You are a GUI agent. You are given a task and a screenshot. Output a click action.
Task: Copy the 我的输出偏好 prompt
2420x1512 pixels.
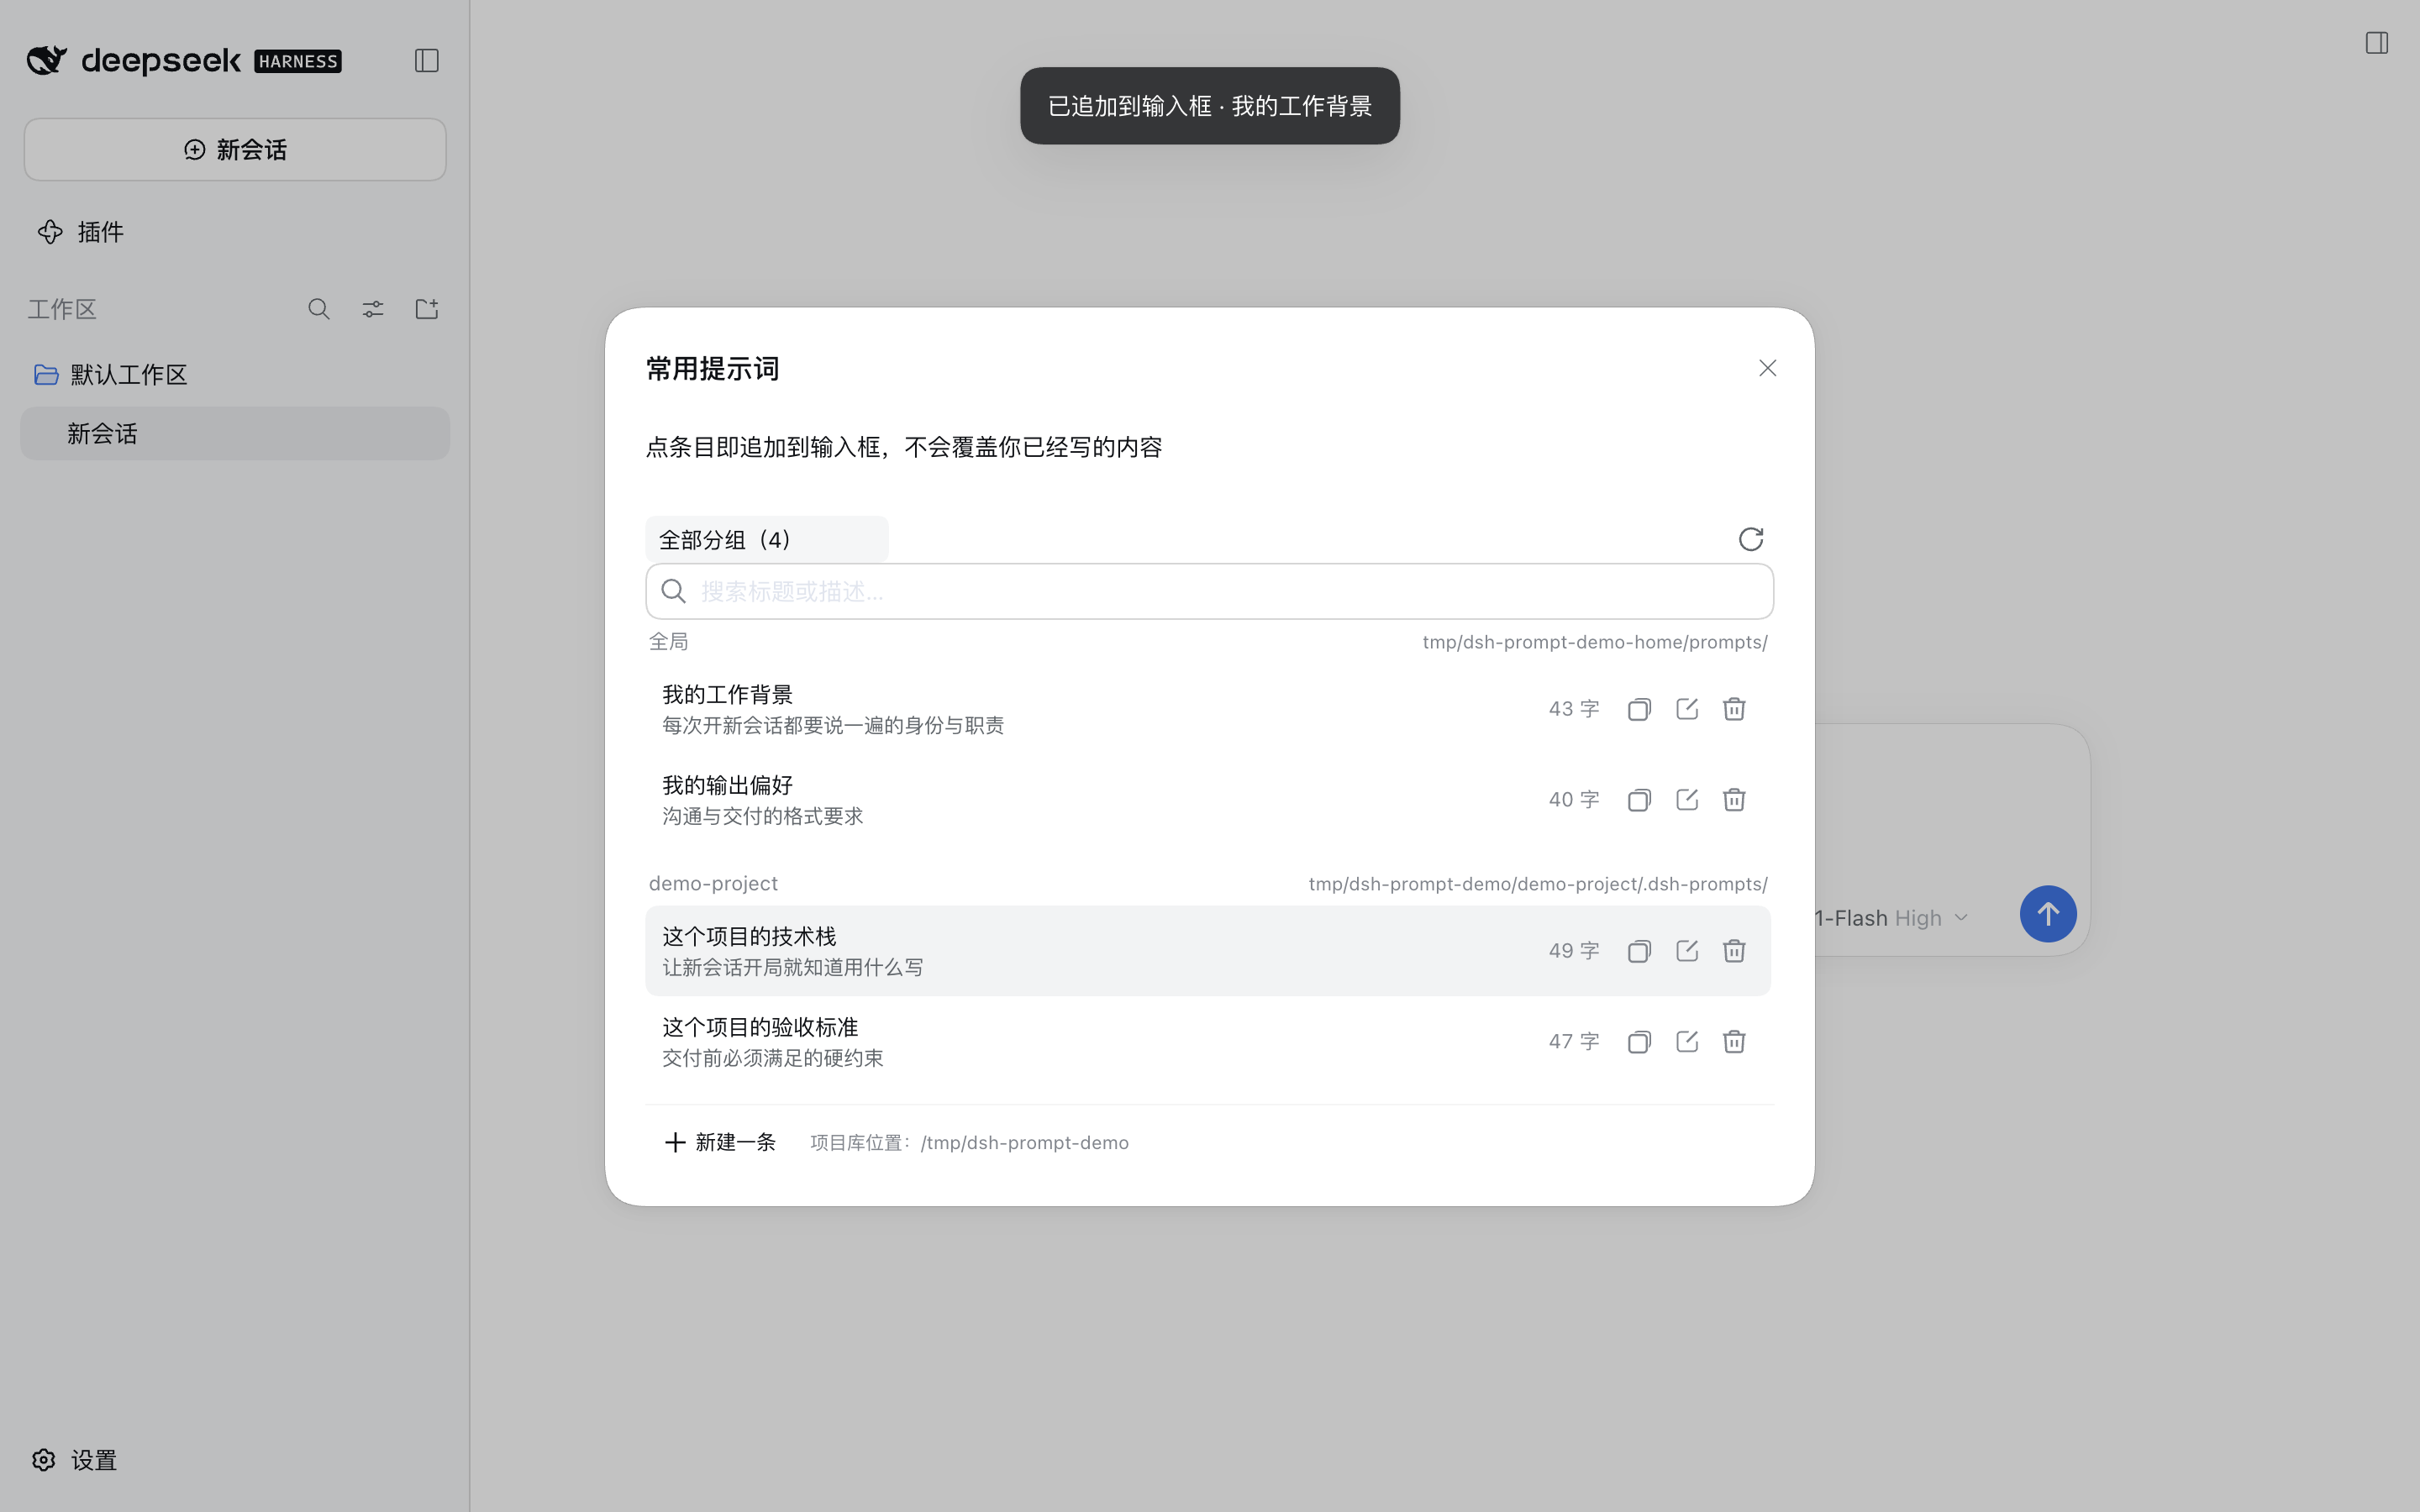pos(1638,800)
